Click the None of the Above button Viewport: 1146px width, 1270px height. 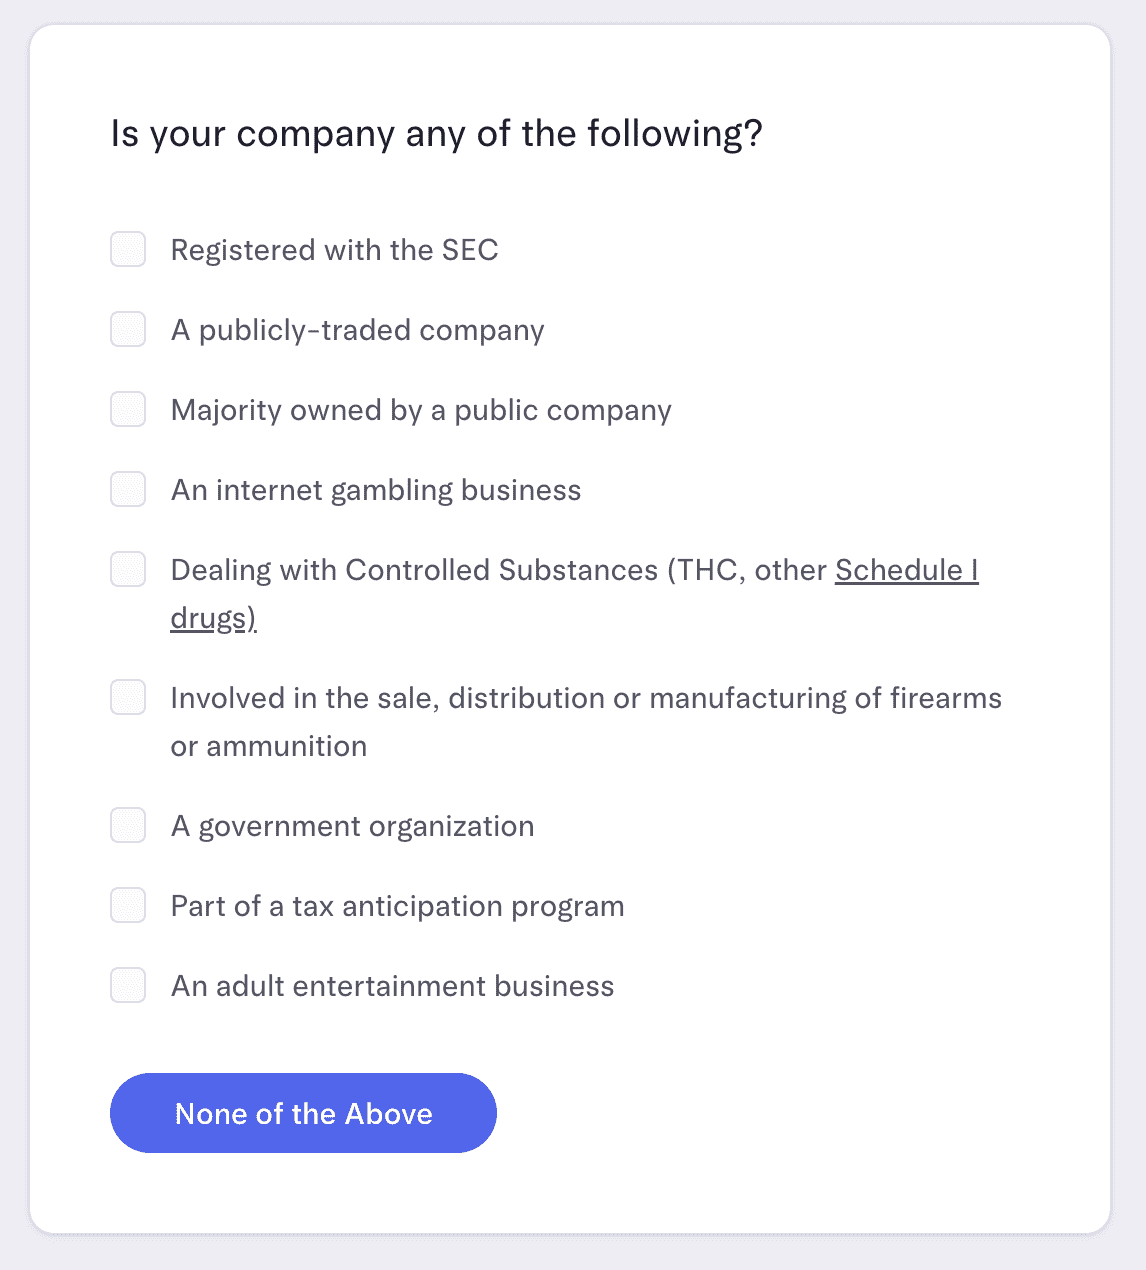303,1113
